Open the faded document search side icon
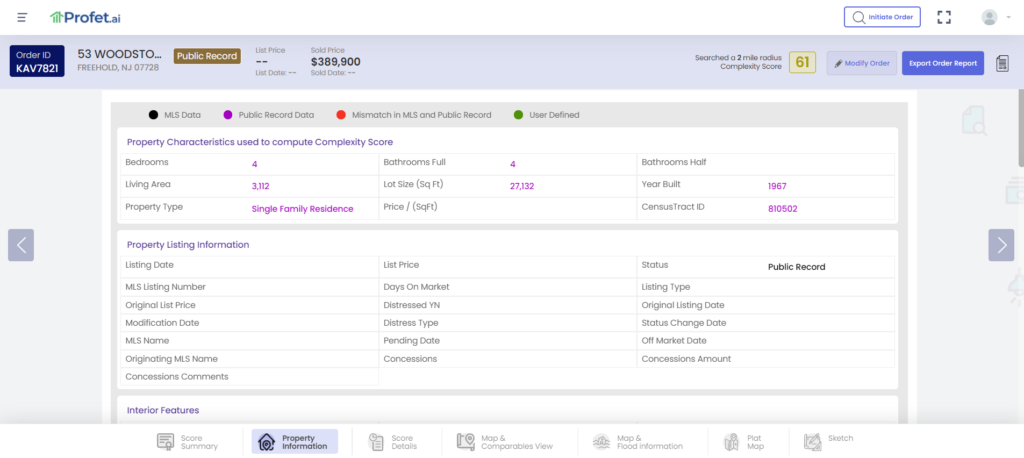Image resolution: width=1024 pixels, height=458 pixels. [975, 121]
